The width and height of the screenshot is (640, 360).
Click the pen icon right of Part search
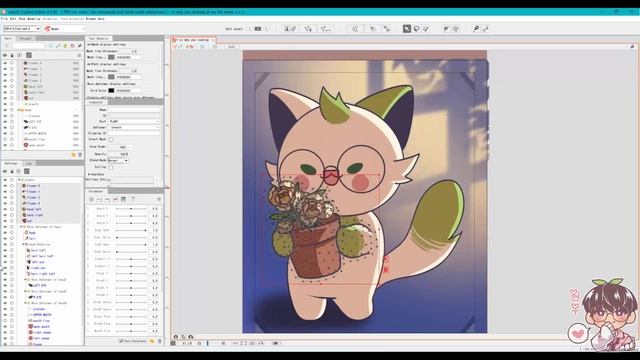coord(80,46)
